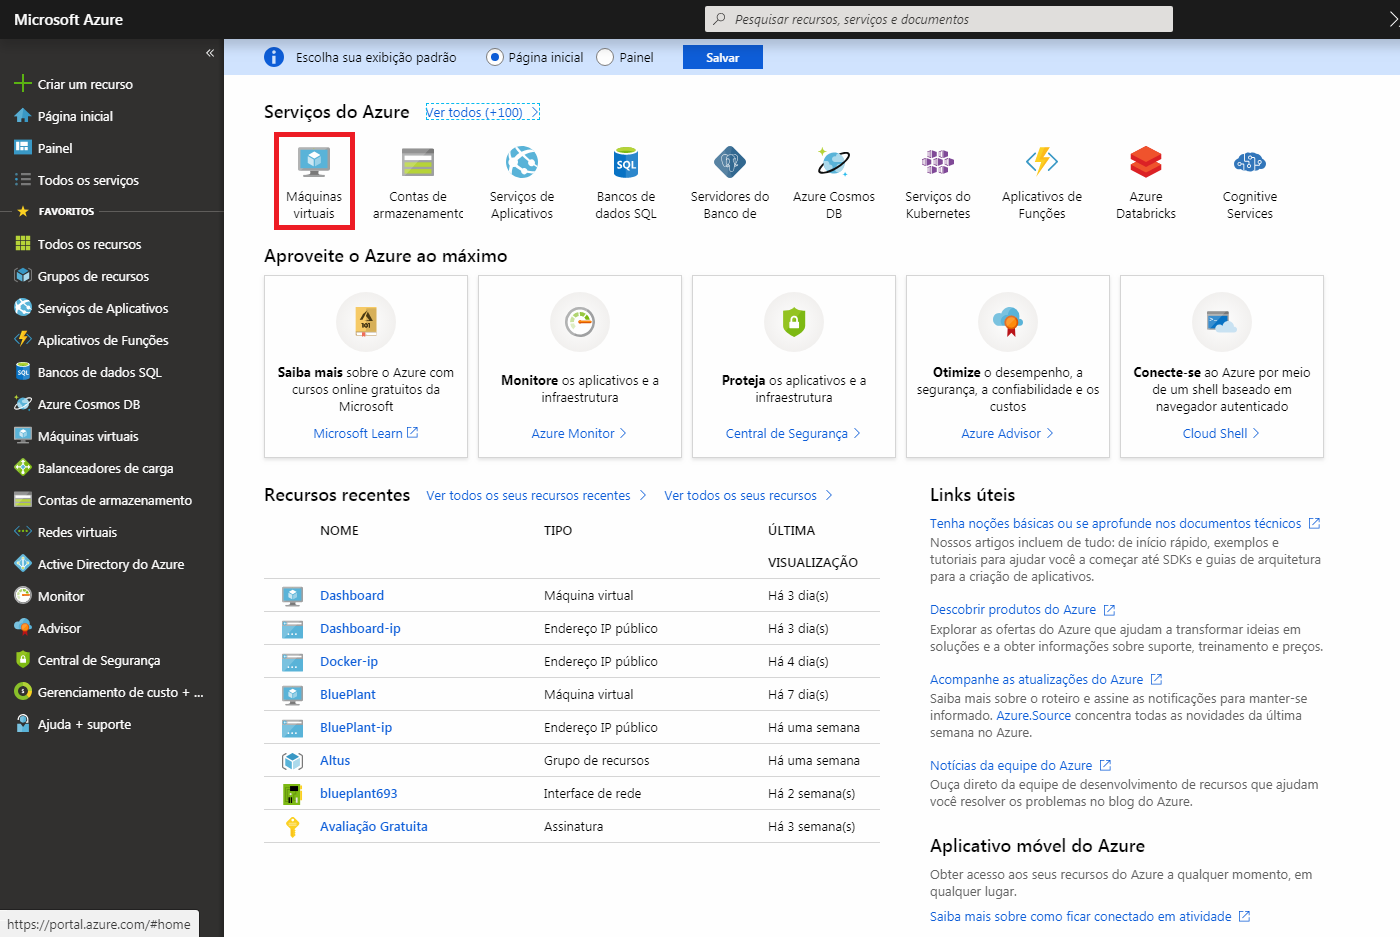
Task: Select the Página inicial radio button
Action: click(494, 57)
